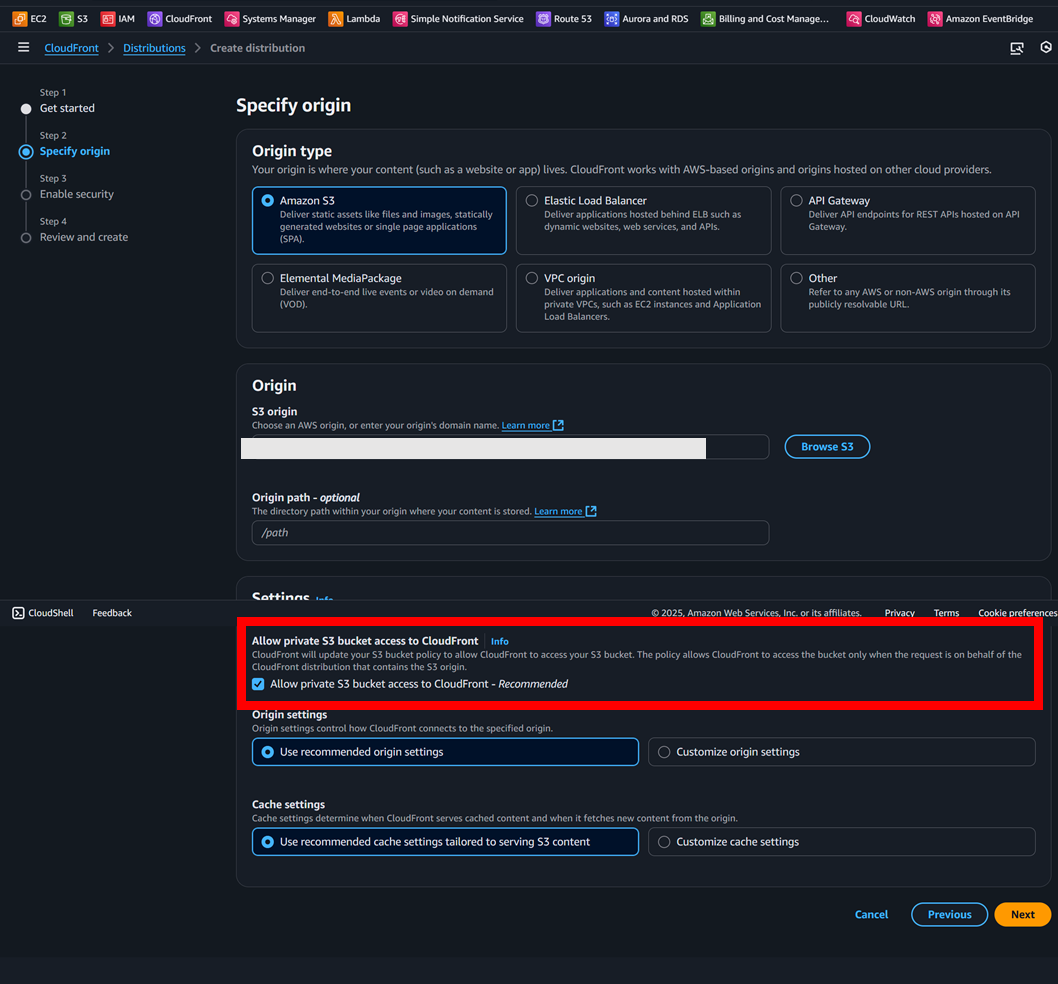Select Elastic Load Balancer origin type
The height and width of the screenshot is (984, 1058).
click(x=644, y=220)
